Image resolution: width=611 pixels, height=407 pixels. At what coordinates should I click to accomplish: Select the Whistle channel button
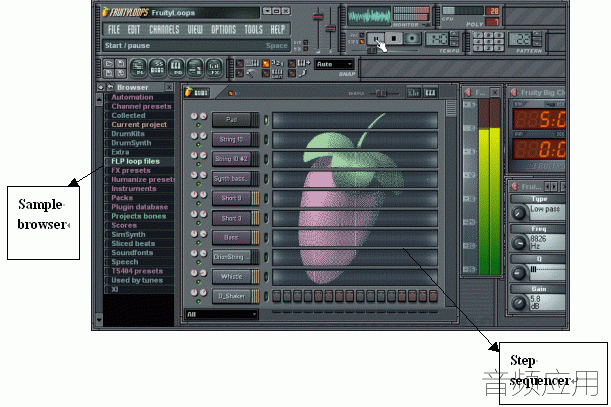(x=231, y=277)
